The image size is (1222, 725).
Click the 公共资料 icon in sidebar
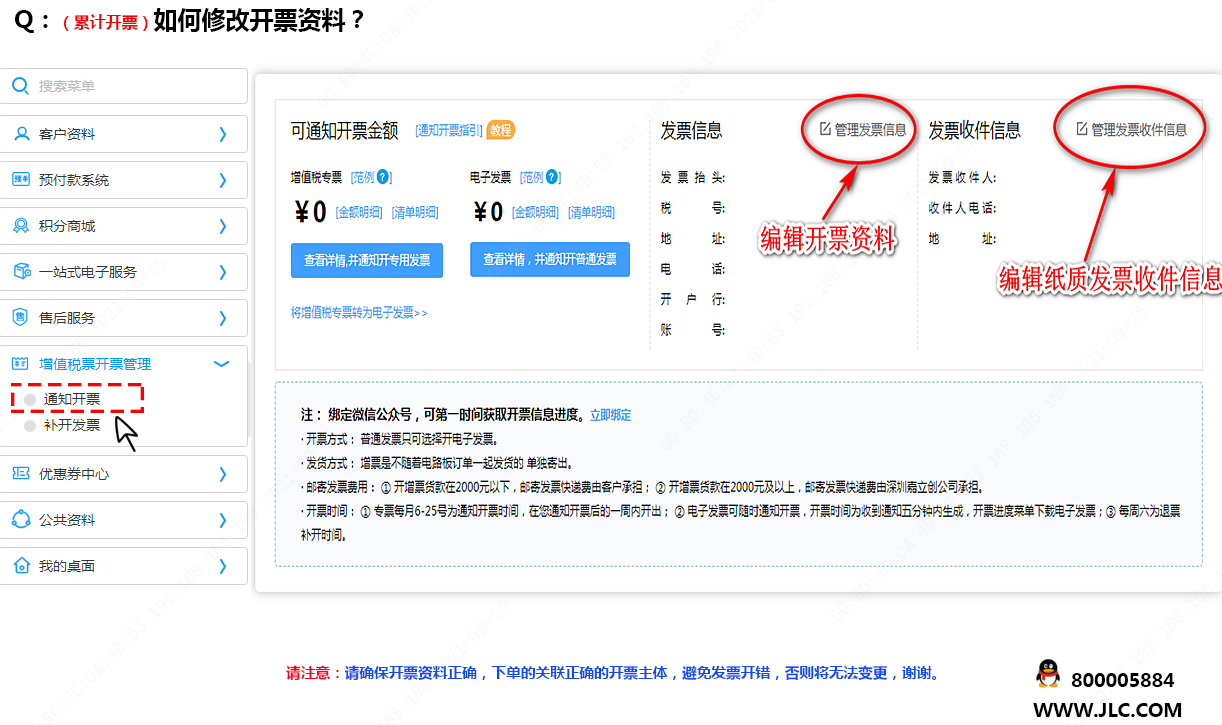click(x=21, y=520)
